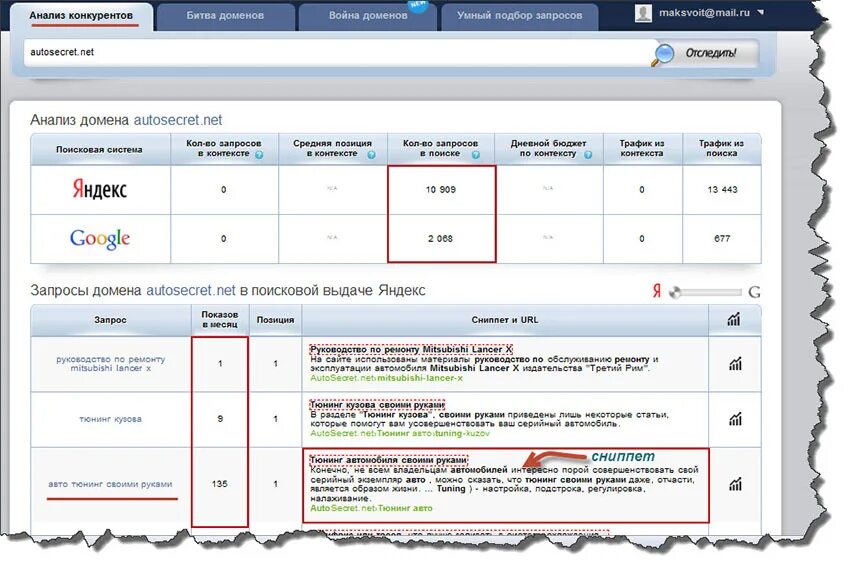Open snippet title Тюнинг автомобиля своими руками
The height and width of the screenshot is (569, 850).
(388, 460)
